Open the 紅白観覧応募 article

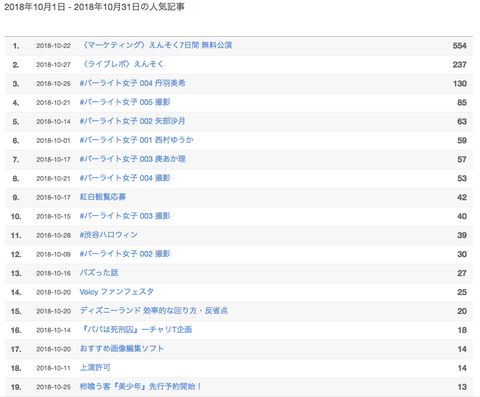(x=103, y=197)
